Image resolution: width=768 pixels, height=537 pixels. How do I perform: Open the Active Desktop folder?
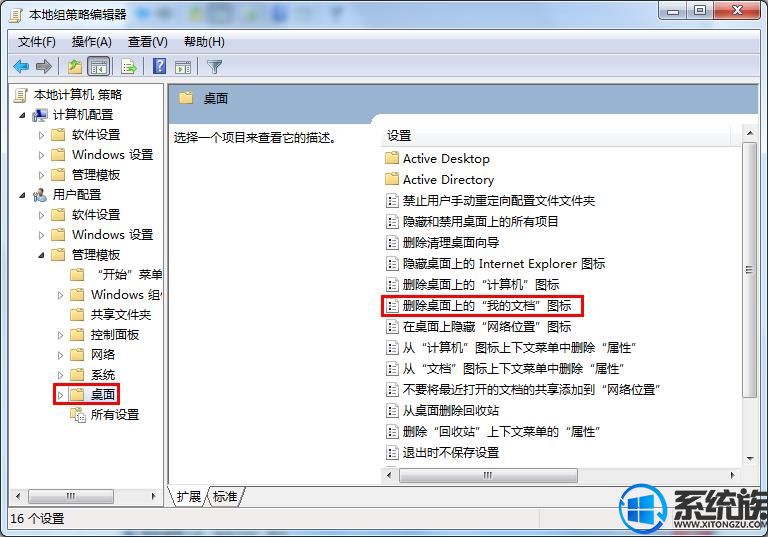point(446,159)
